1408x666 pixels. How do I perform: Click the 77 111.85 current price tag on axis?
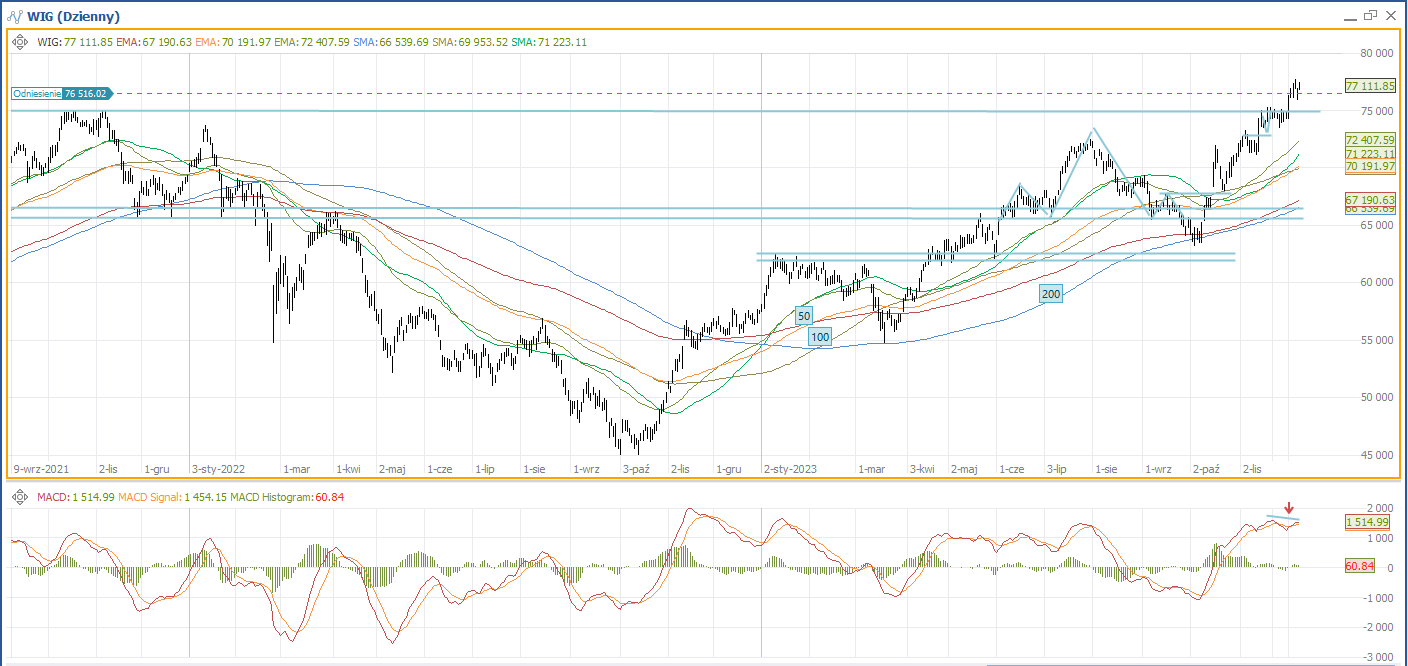pos(1367,86)
